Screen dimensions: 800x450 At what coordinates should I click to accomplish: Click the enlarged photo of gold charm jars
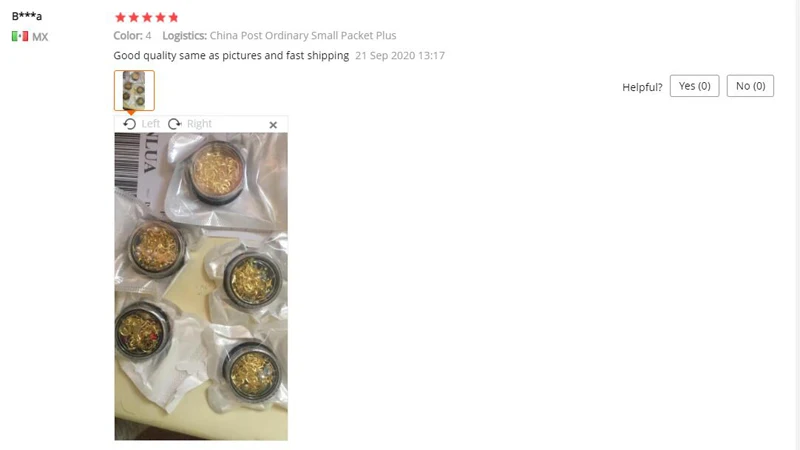pyautogui.click(x=201, y=286)
